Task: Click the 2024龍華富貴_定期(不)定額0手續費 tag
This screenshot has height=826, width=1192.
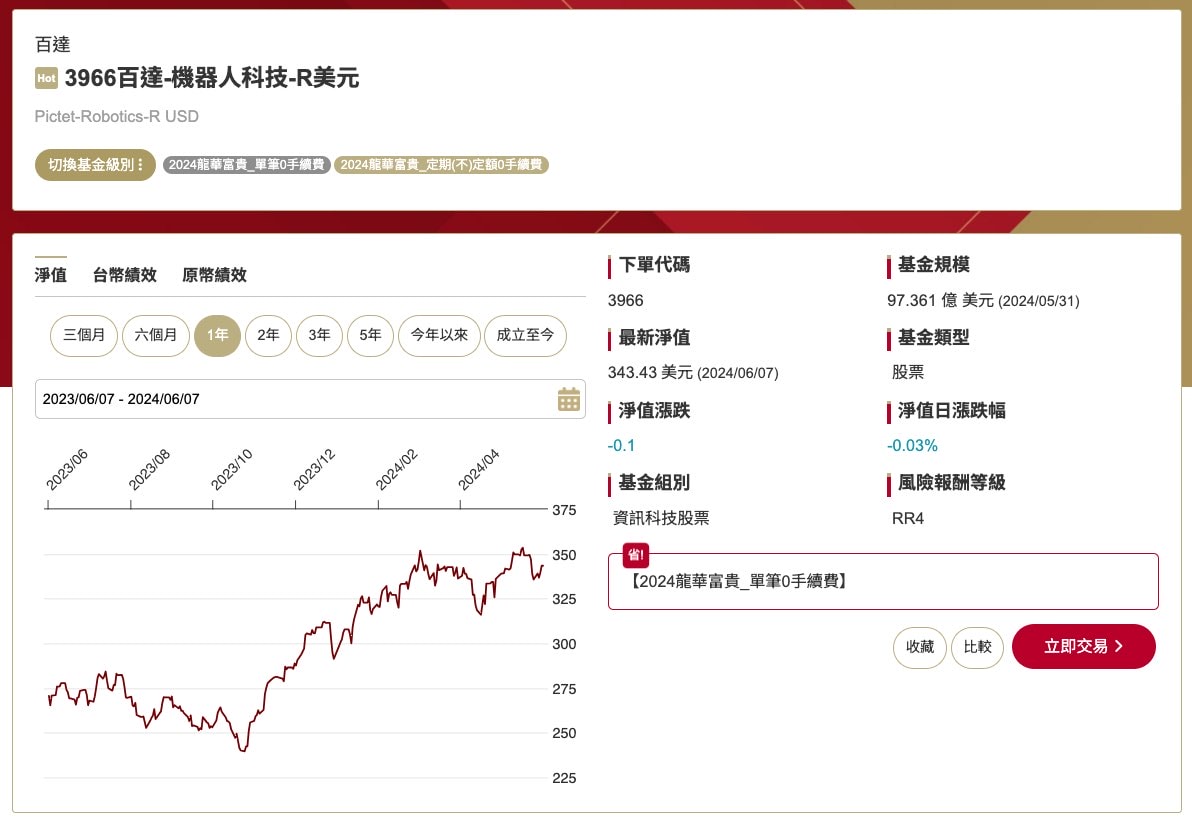Action: (x=441, y=165)
